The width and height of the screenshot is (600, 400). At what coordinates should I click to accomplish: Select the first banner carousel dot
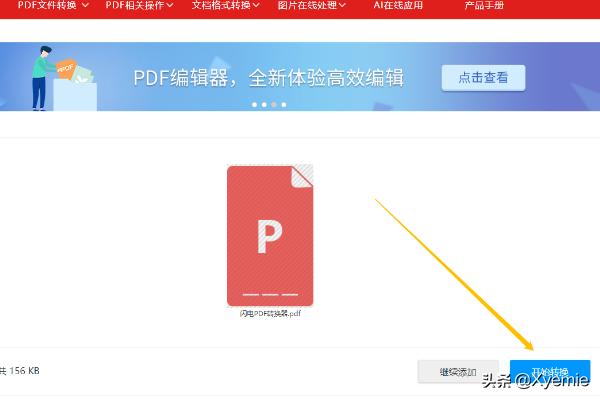click(254, 104)
